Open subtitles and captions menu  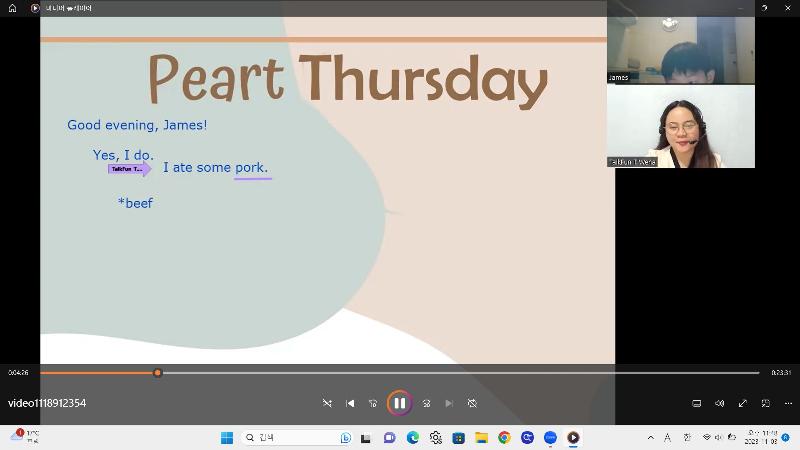click(x=697, y=403)
